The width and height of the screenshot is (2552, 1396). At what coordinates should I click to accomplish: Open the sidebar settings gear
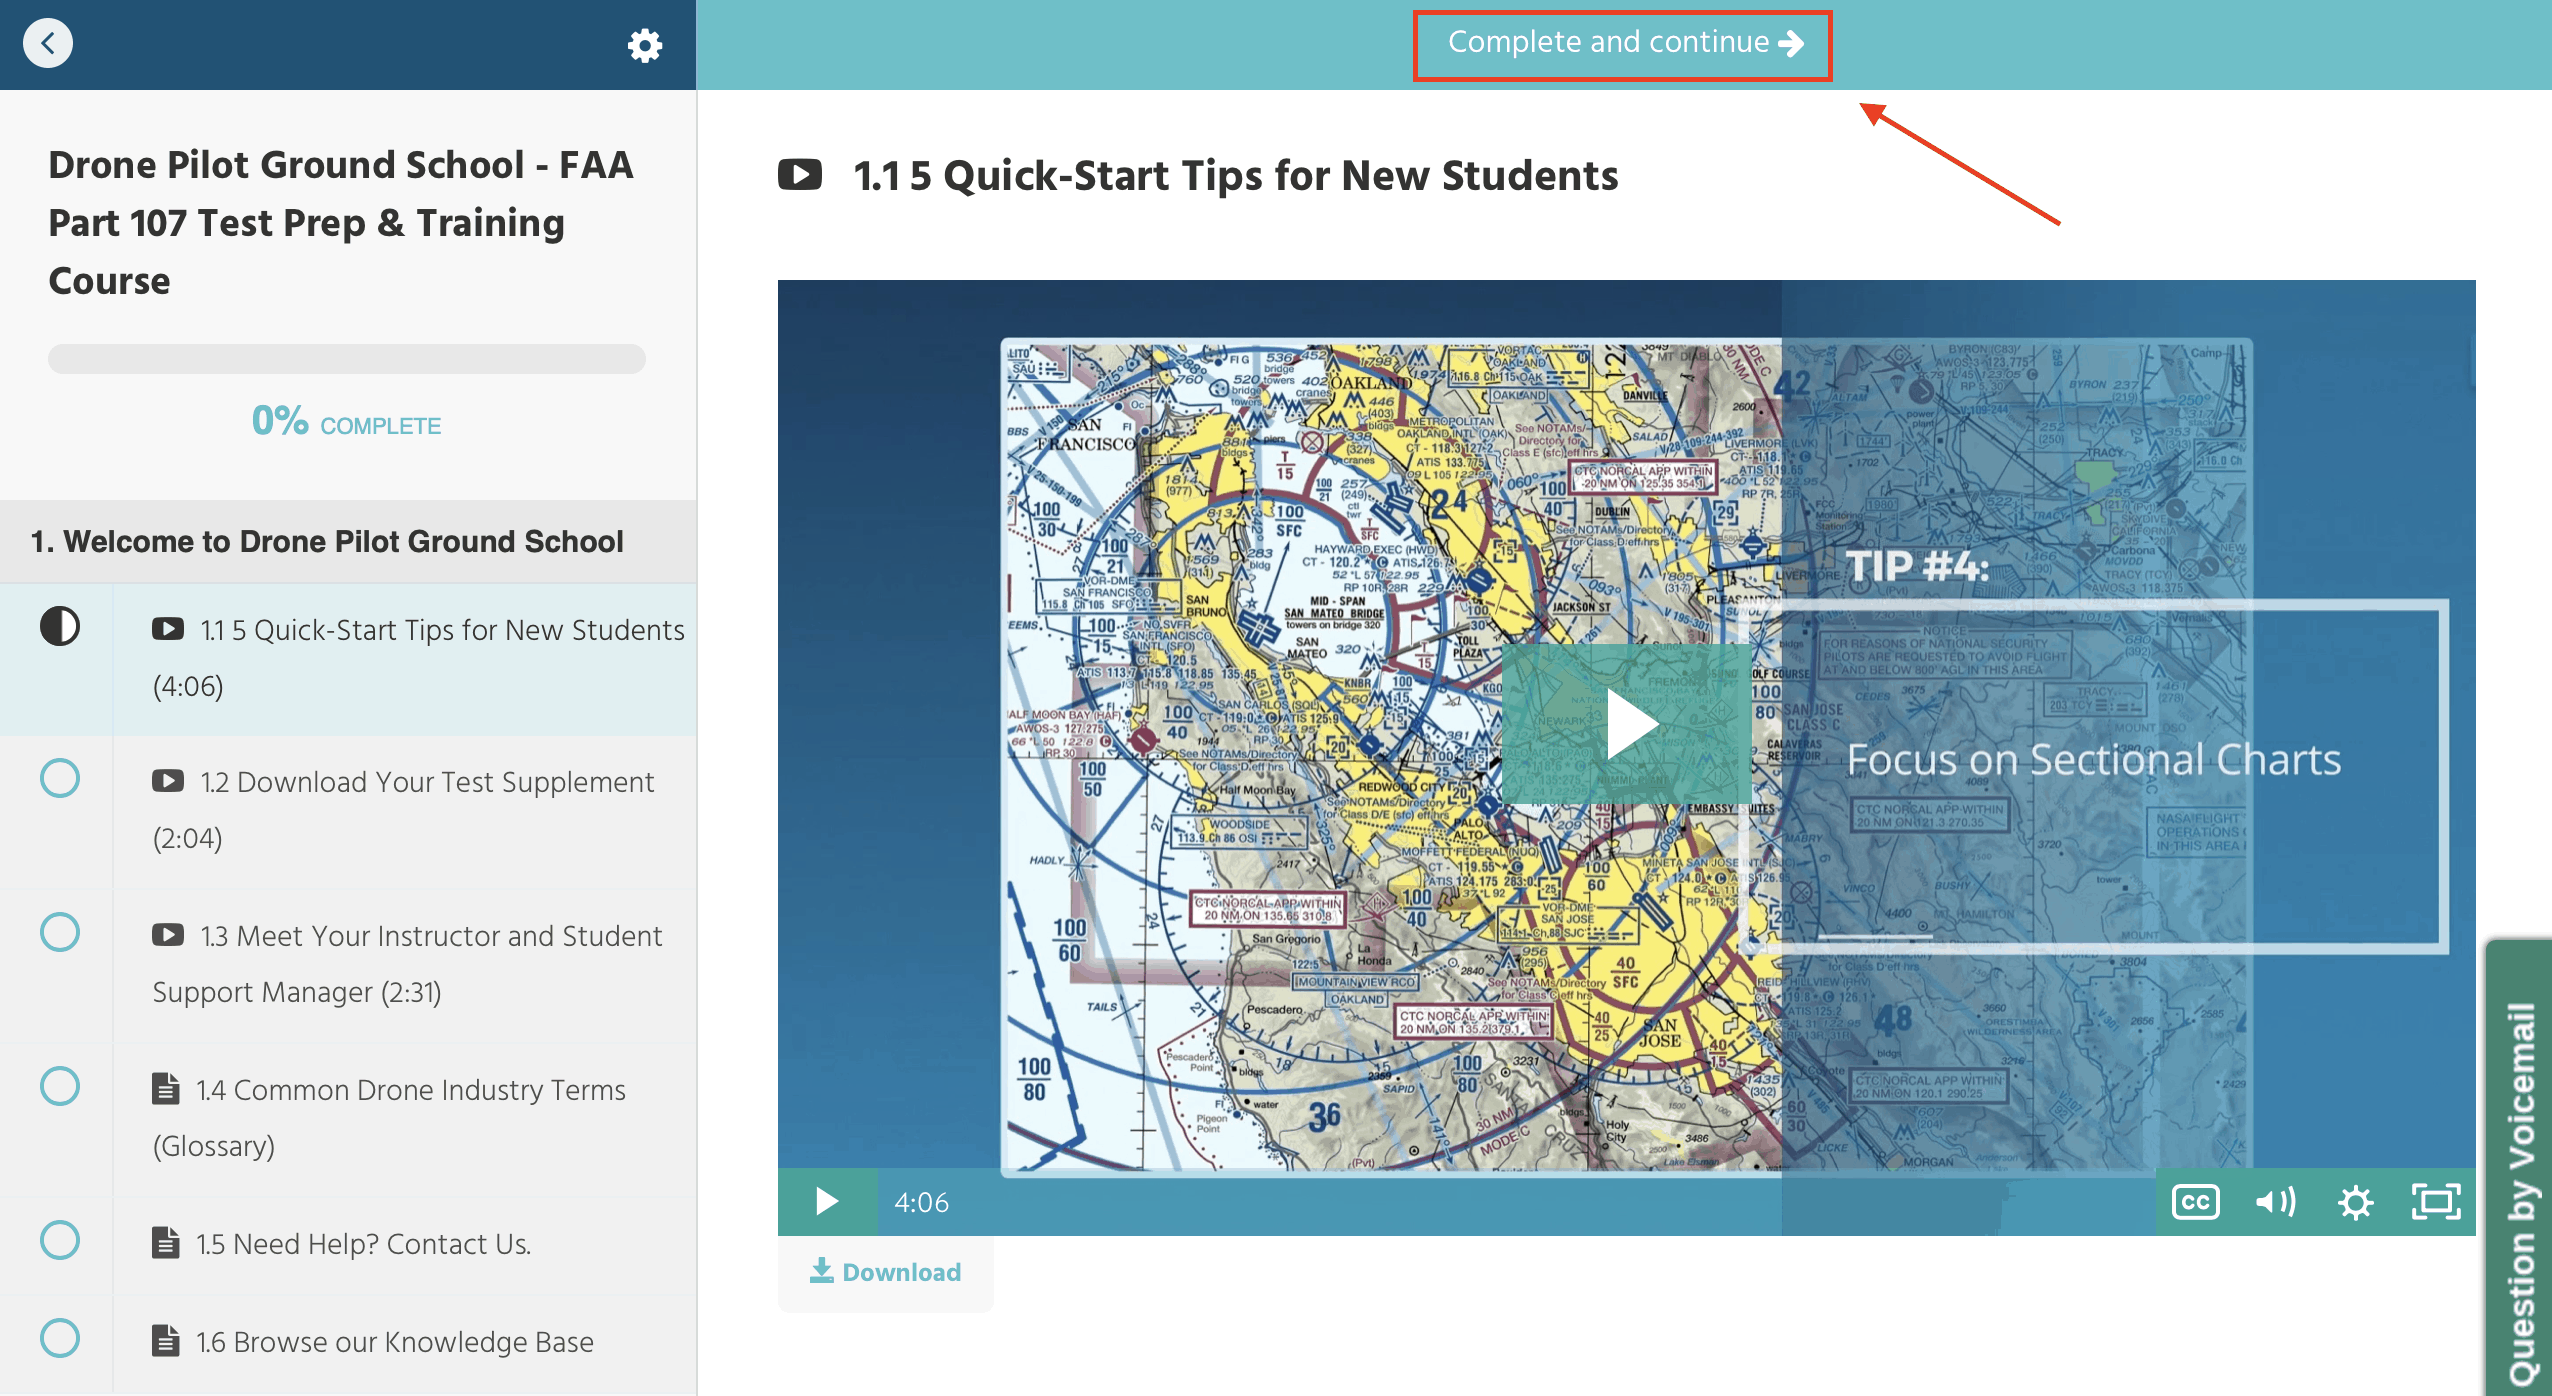pos(645,45)
